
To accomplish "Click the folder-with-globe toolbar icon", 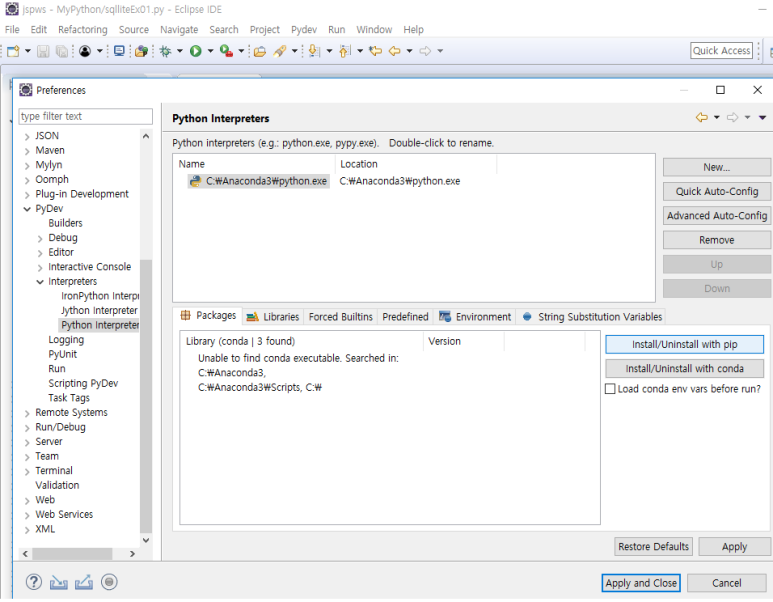I will [x=141, y=51].
